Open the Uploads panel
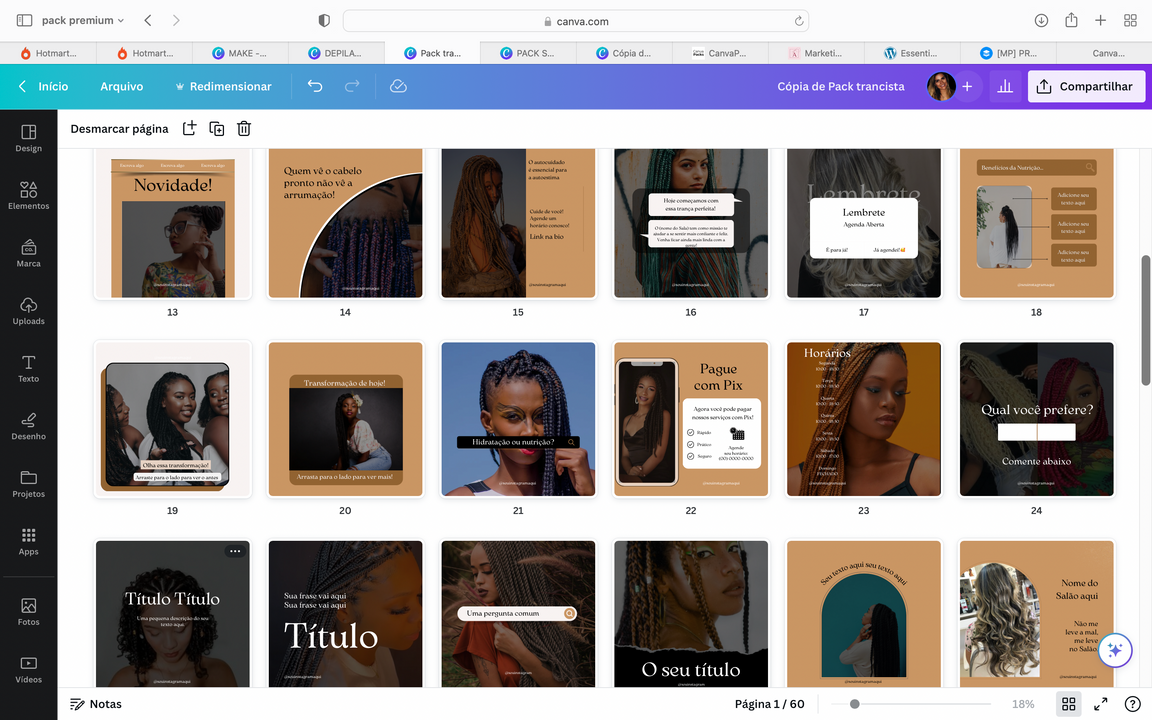This screenshot has width=1152, height=720. click(x=28, y=310)
